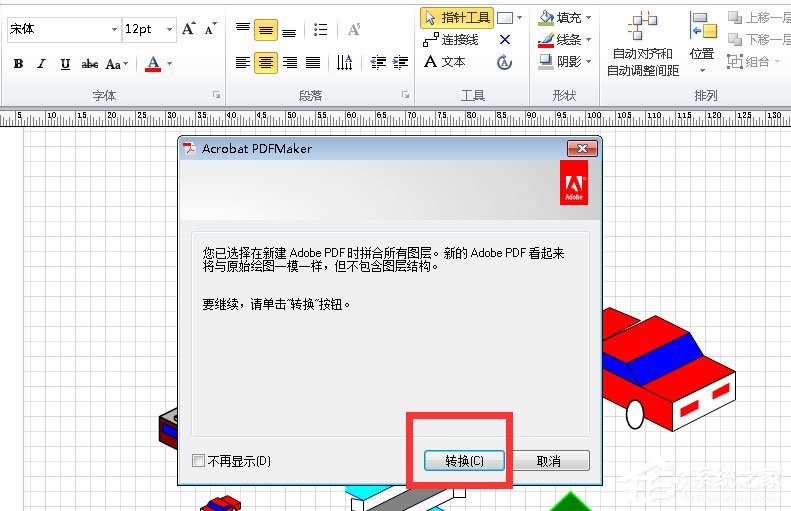
Task: Justify paragraph text
Action: coord(313,63)
